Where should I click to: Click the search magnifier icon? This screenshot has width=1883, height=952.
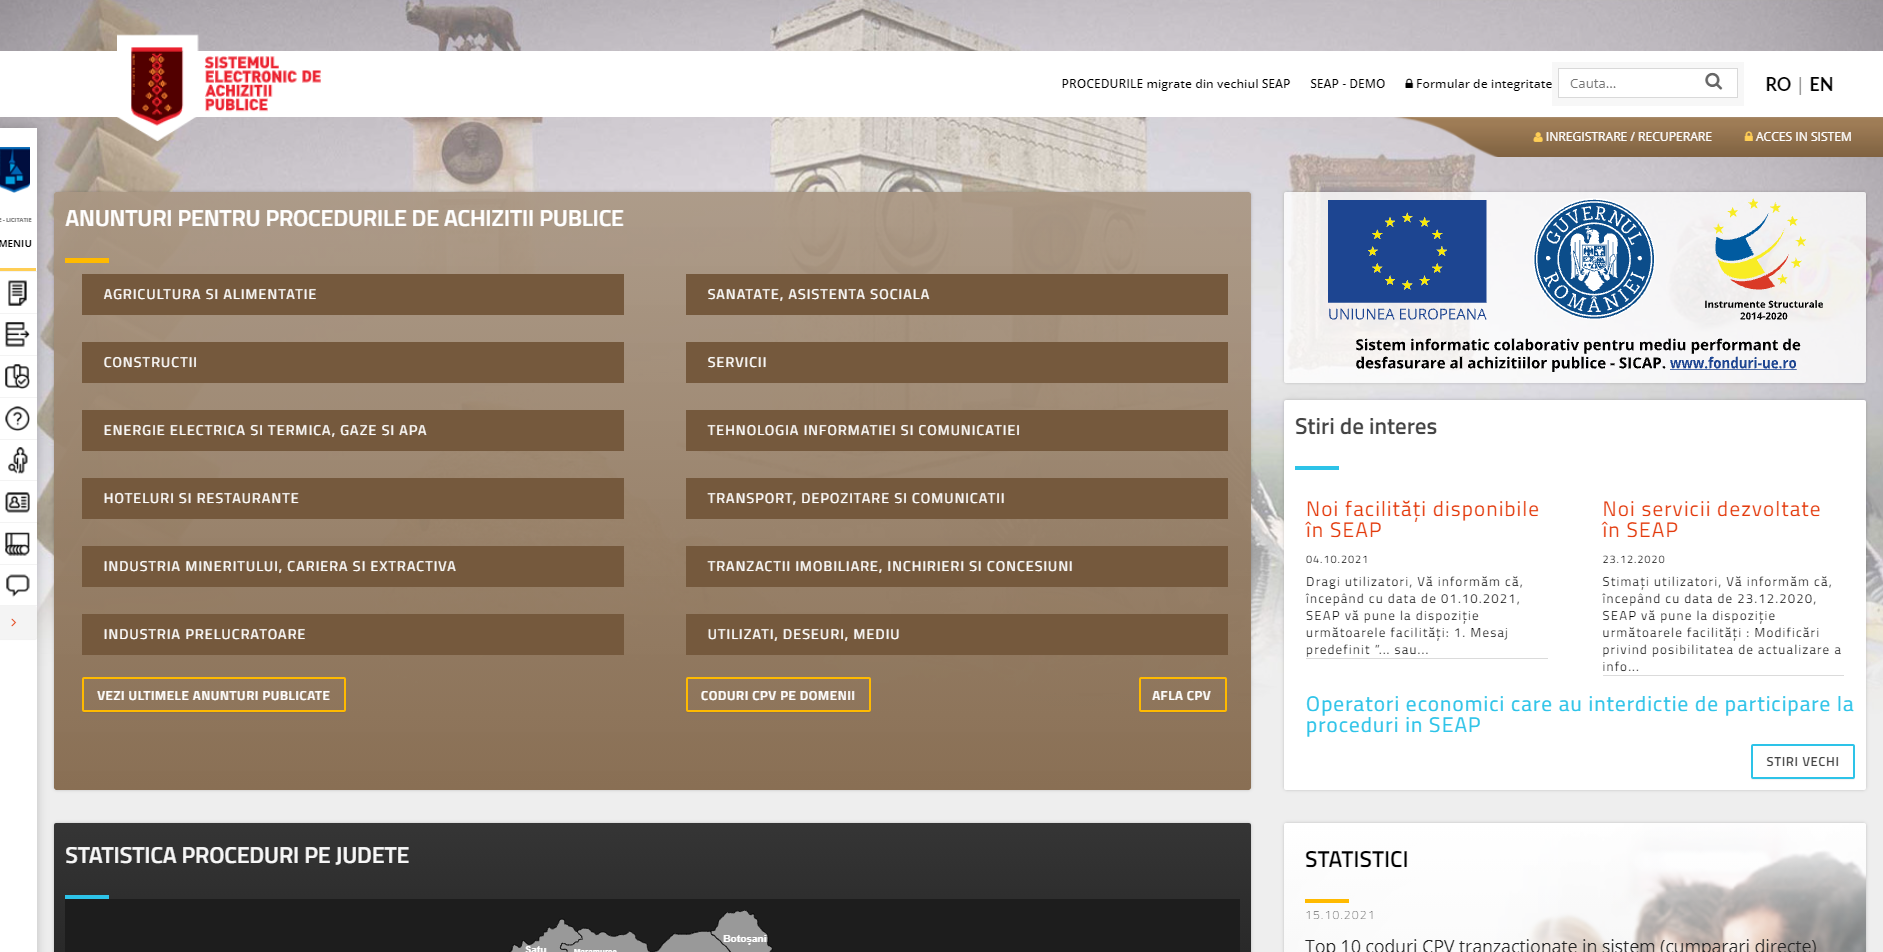point(1713,82)
